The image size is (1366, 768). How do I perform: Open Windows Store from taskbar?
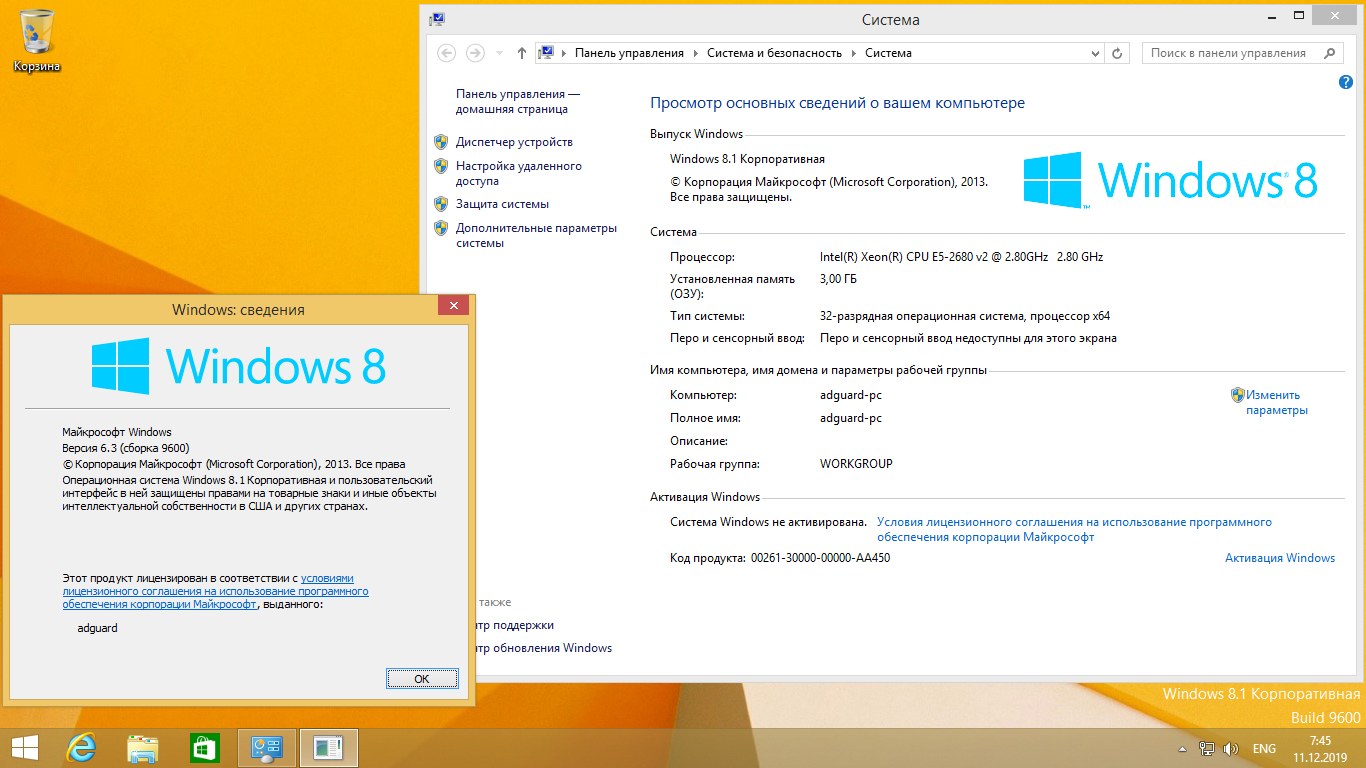tap(205, 747)
